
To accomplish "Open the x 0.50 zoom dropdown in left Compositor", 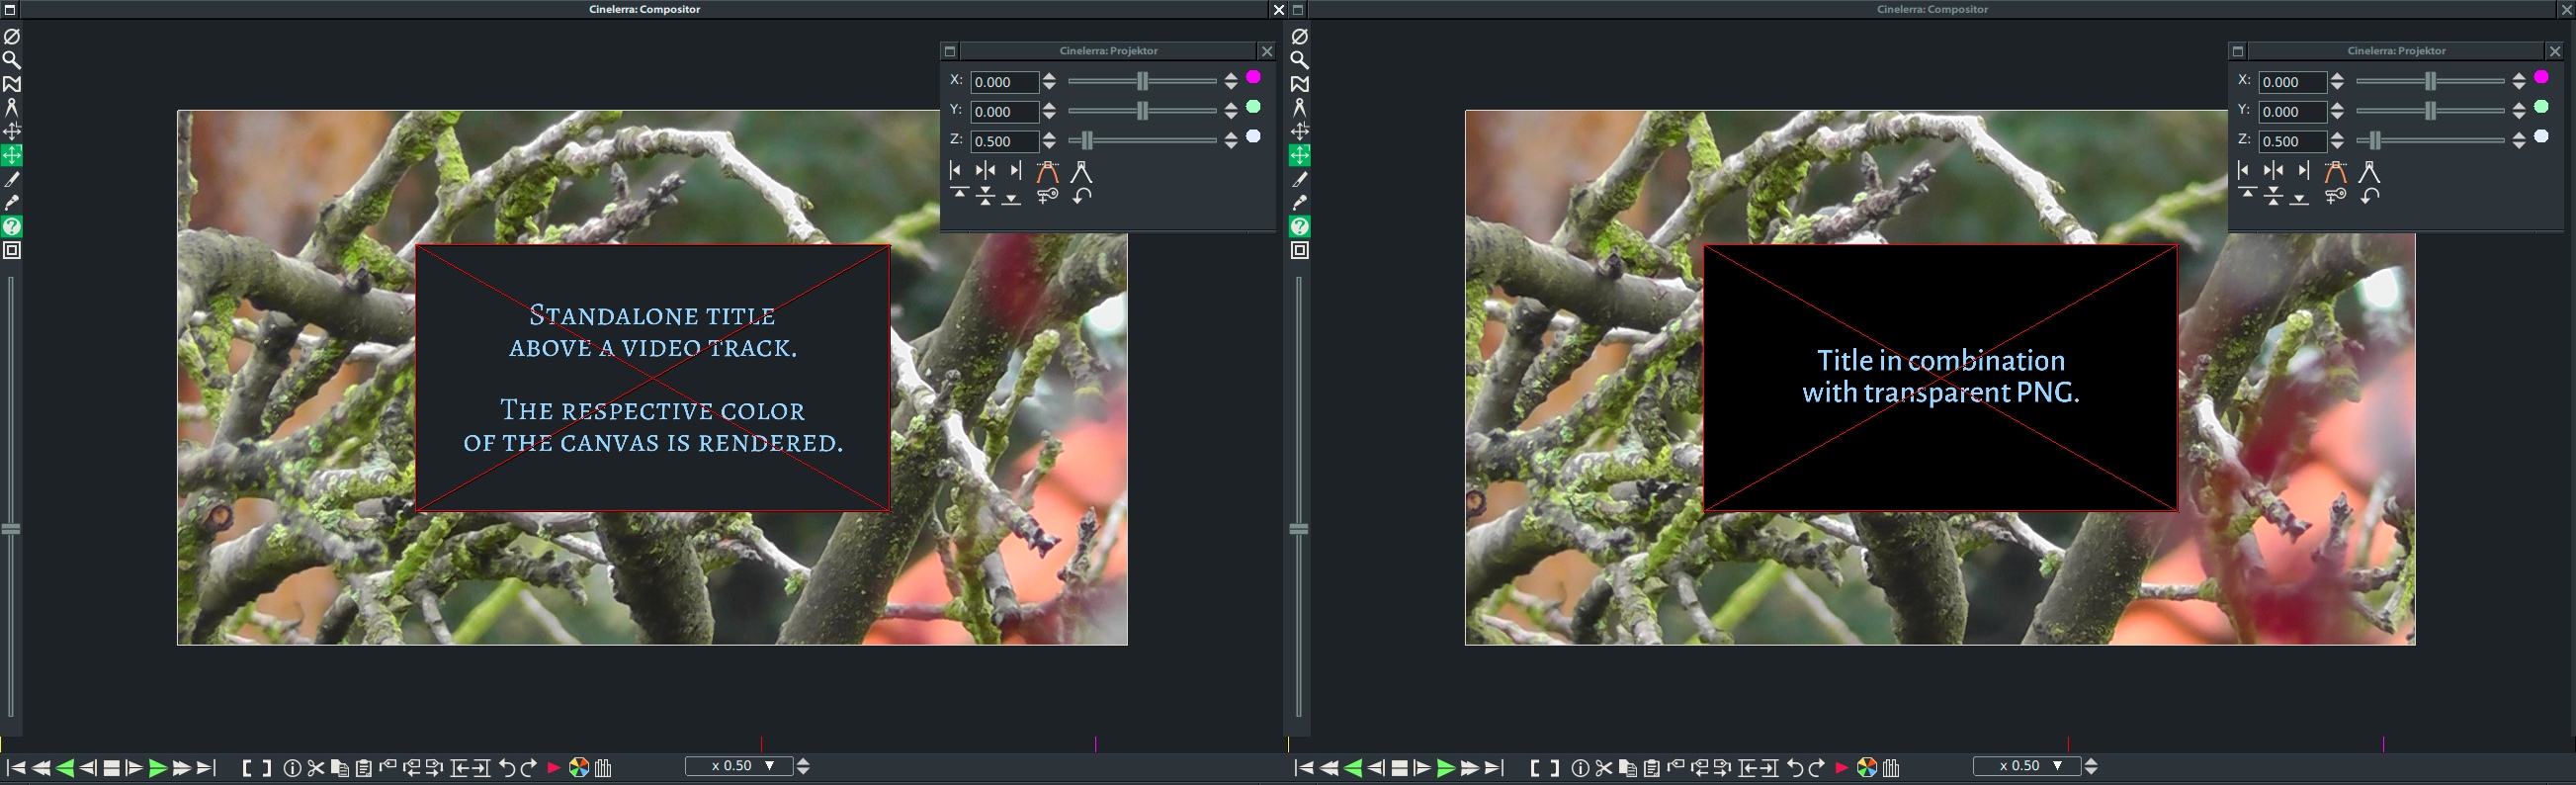I will 769,766.
